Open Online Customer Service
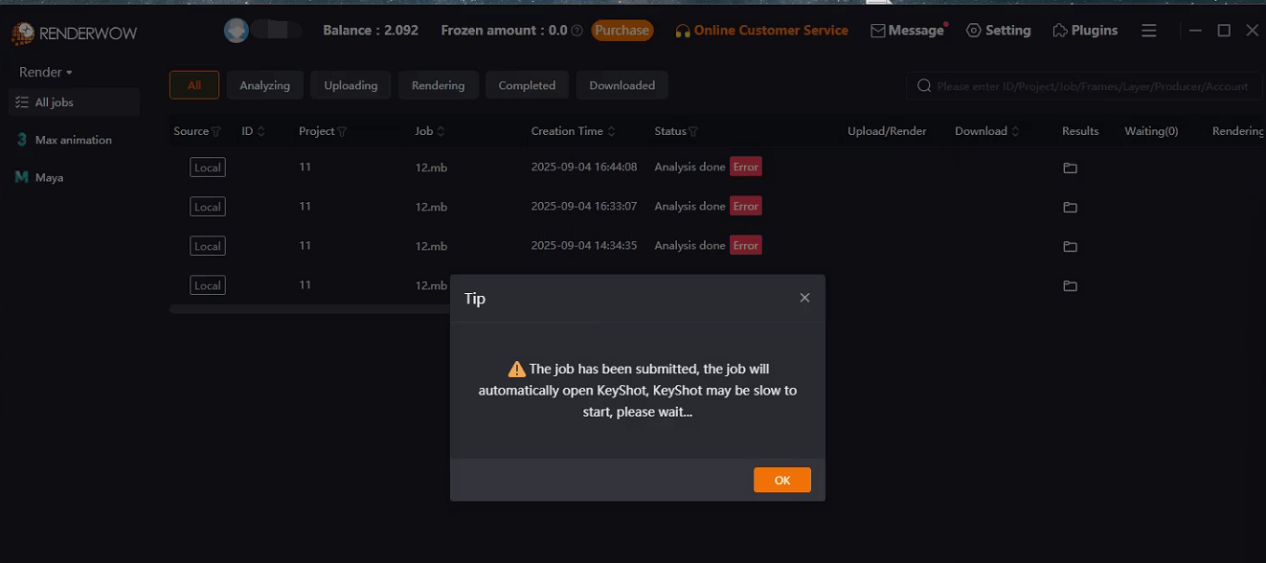Screen dimensions: 1266x563 point(762,31)
